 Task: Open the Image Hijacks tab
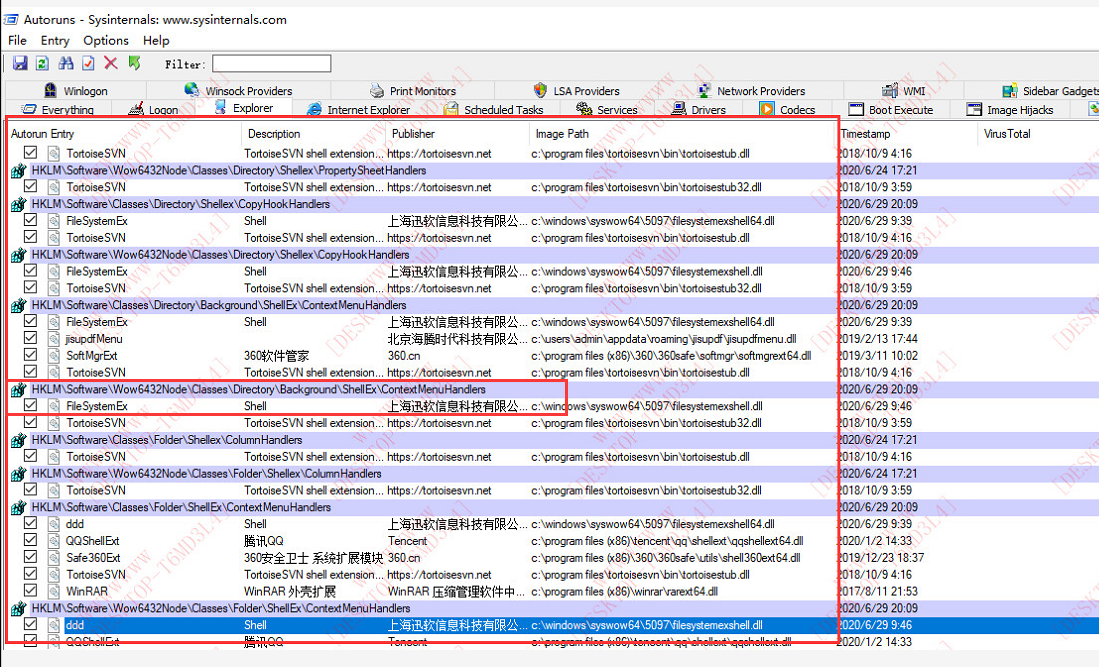coord(1010,109)
